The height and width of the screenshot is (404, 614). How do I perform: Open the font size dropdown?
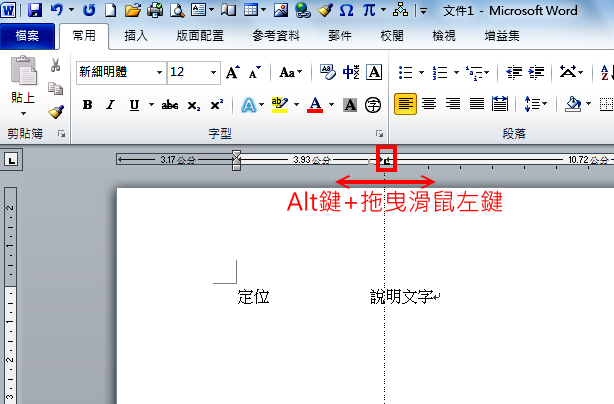(x=213, y=73)
